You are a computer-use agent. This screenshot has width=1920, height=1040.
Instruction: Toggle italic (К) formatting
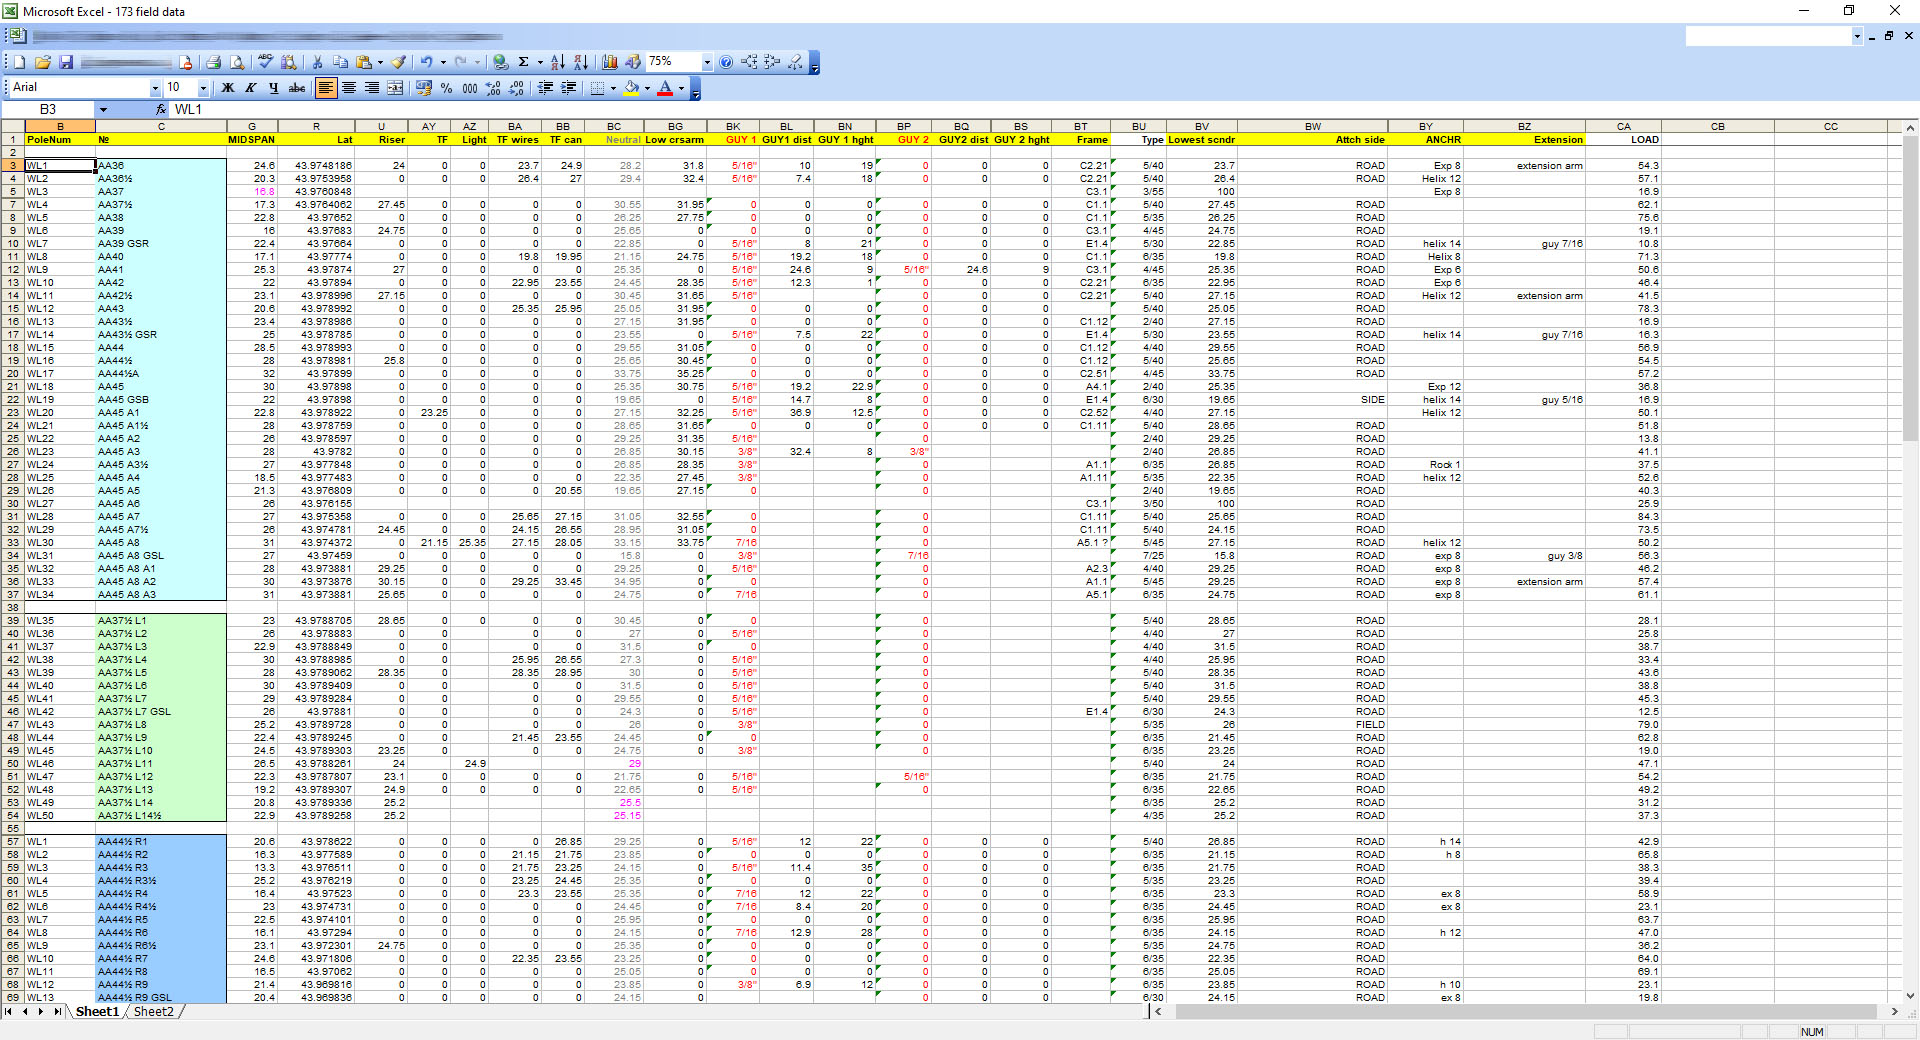click(x=251, y=88)
